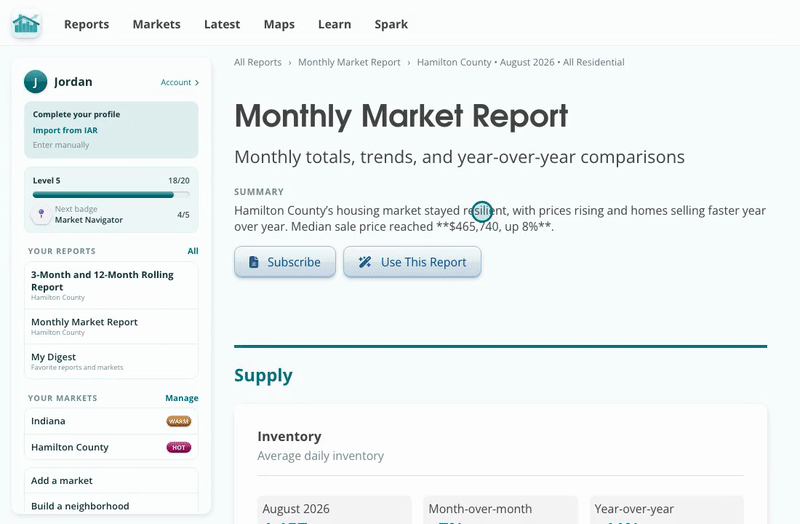Click the Jordan avatar circle

(35, 82)
